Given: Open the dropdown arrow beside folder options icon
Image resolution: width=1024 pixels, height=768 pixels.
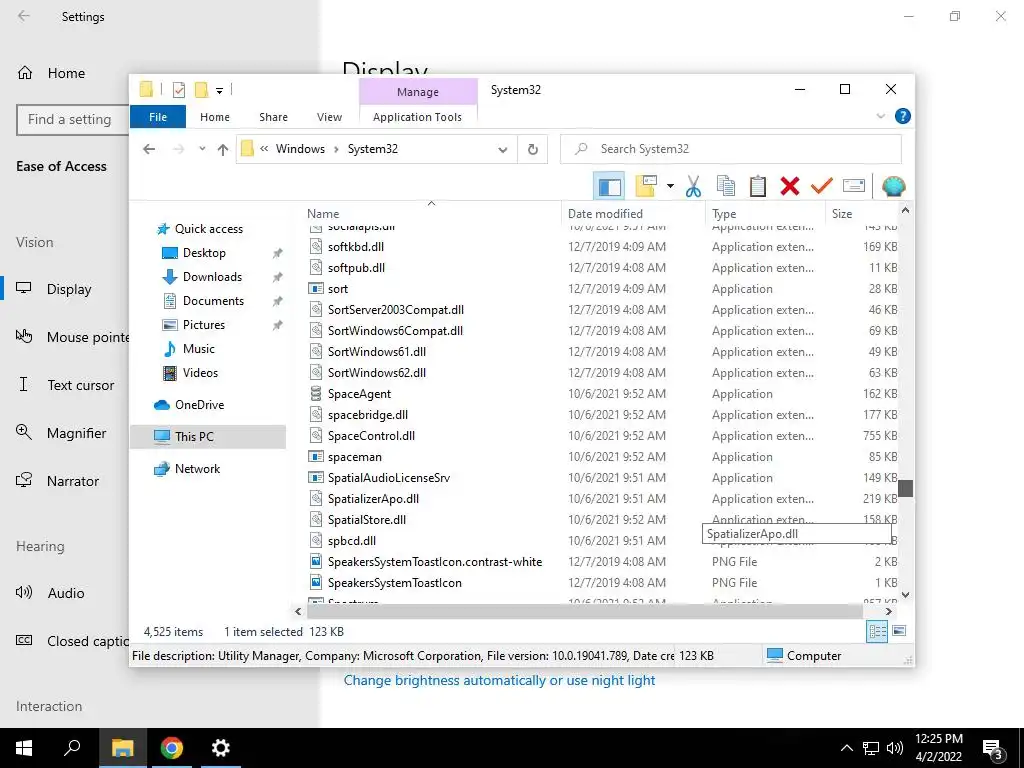Looking at the screenshot, I should (x=670, y=187).
